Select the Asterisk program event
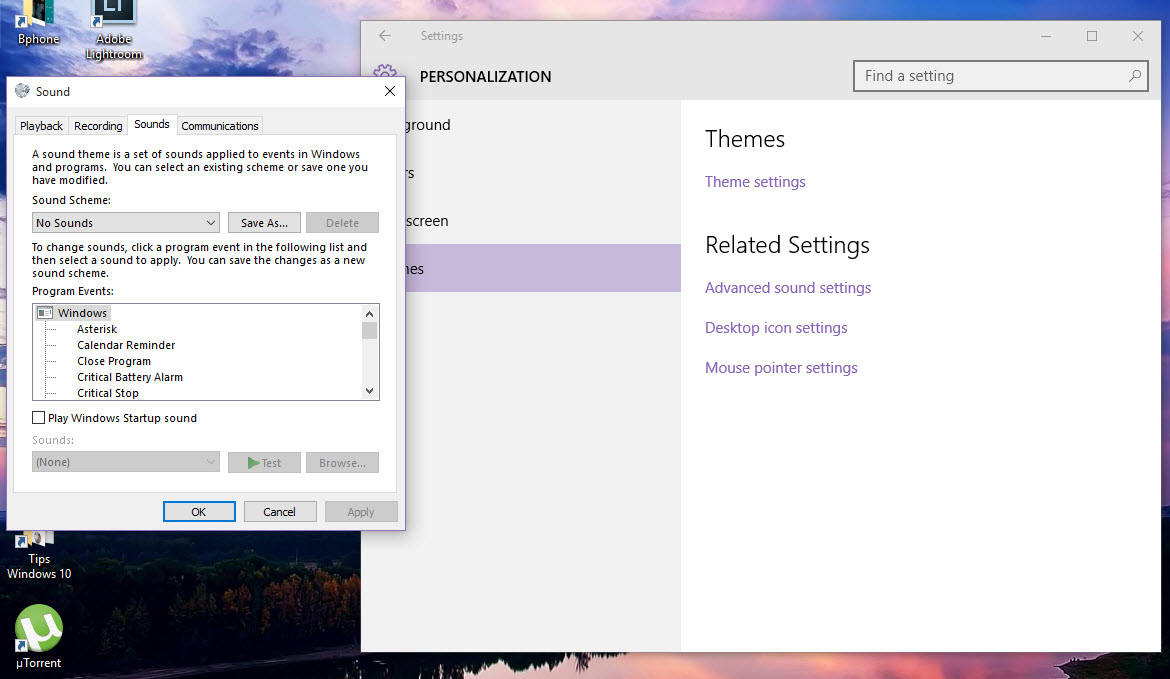 pos(97,328)
